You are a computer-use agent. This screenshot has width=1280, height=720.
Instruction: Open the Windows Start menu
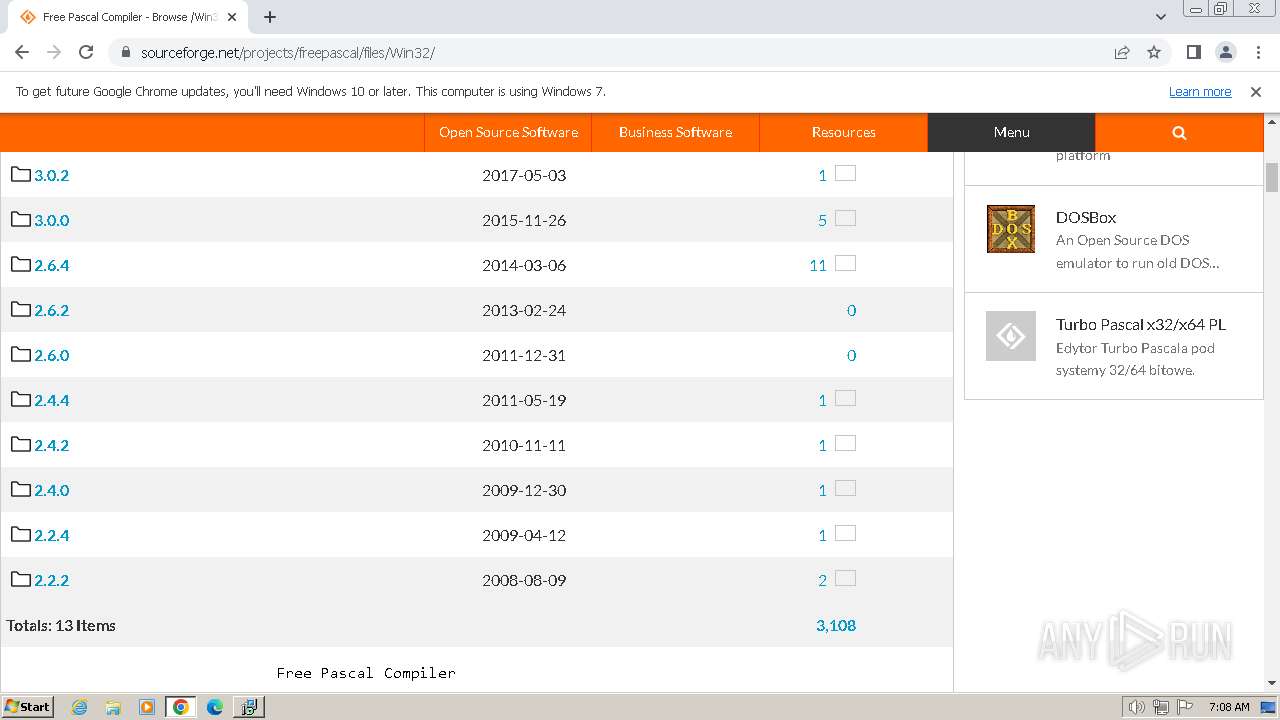[28, 706]
